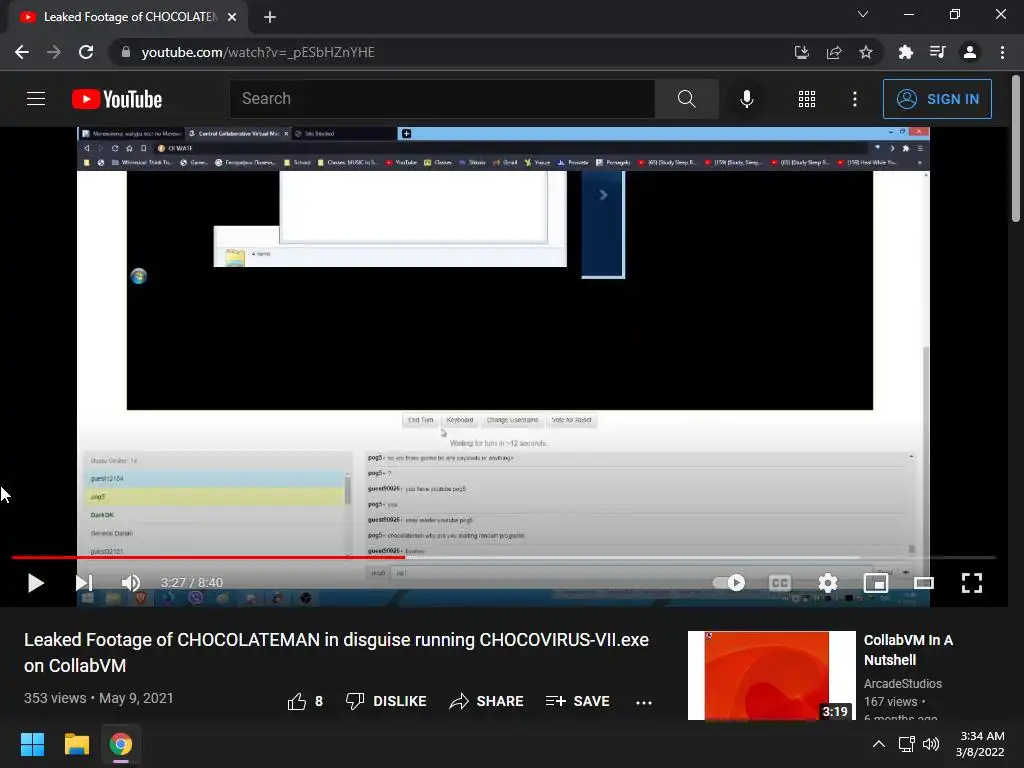Image resolution: width=1024 pixels, height=768 pixels.
Task: Open Chrome profile icon
Action: [970, 52]
